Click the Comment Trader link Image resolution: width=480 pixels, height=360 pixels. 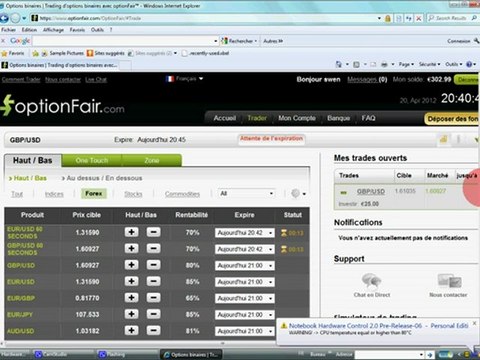click(21, 79)
